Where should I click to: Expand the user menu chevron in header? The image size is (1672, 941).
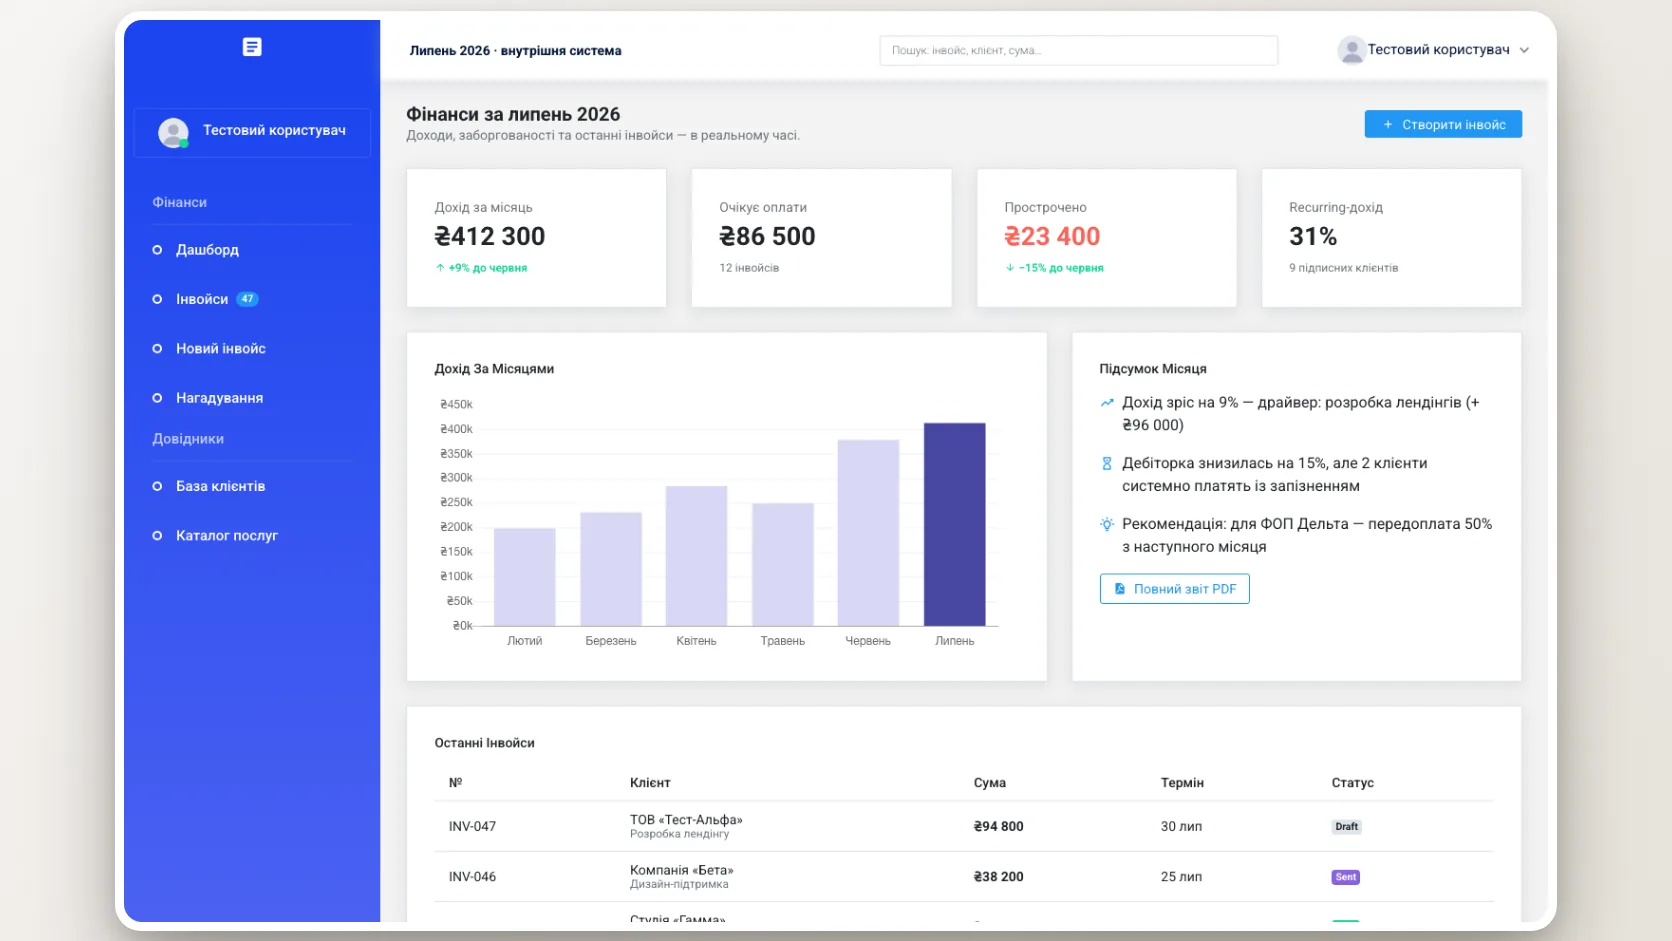point(1524,50)
